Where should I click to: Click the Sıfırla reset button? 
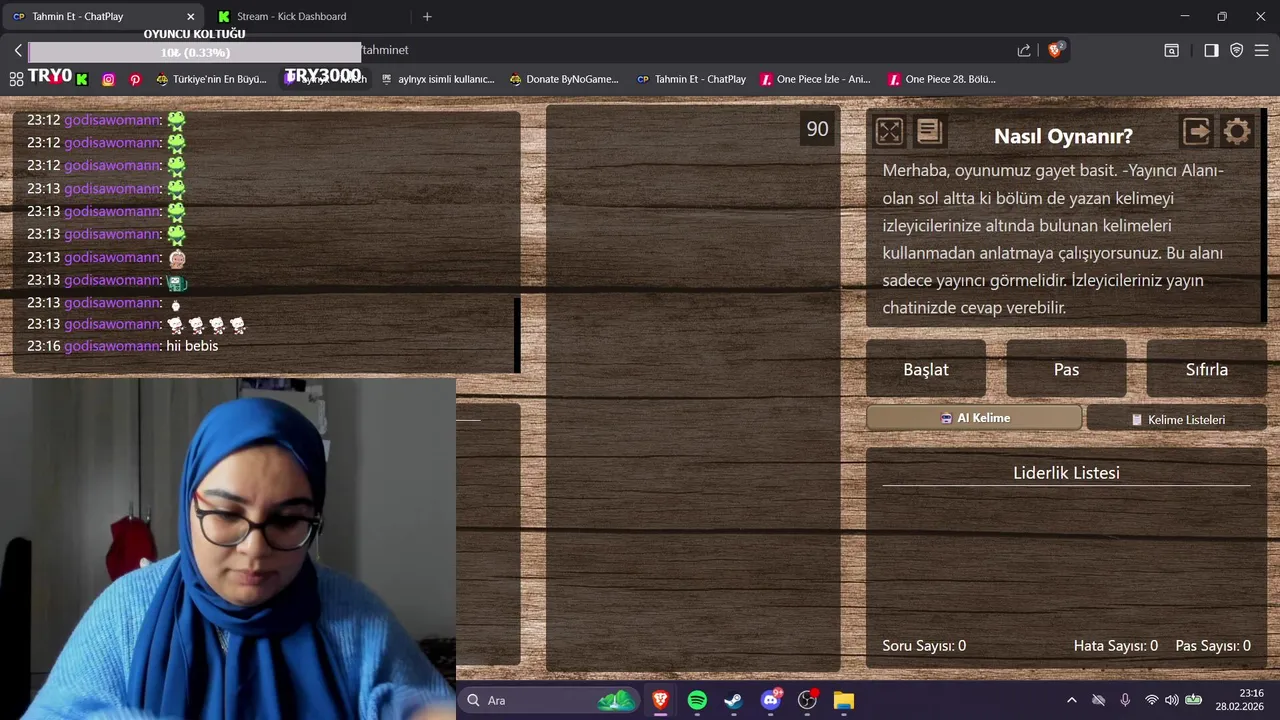click(x=1206, y=369)
